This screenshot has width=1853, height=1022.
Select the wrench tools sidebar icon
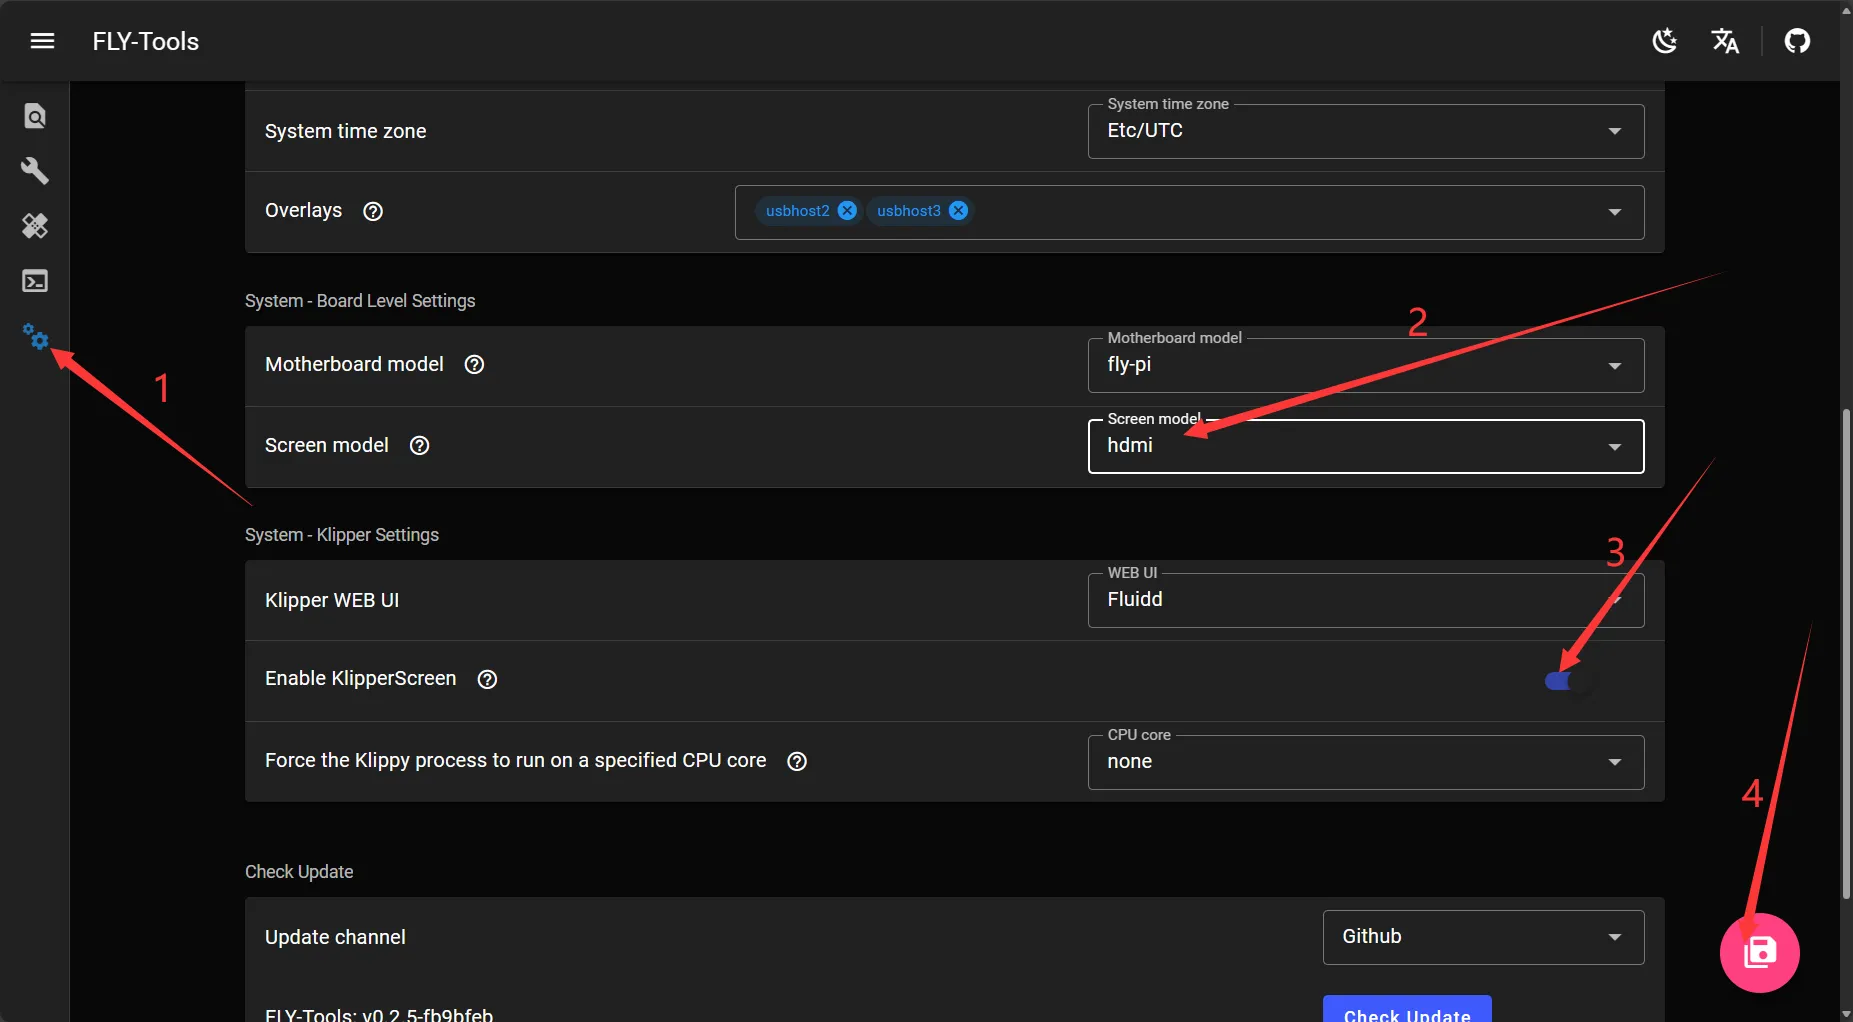[35, 171]
